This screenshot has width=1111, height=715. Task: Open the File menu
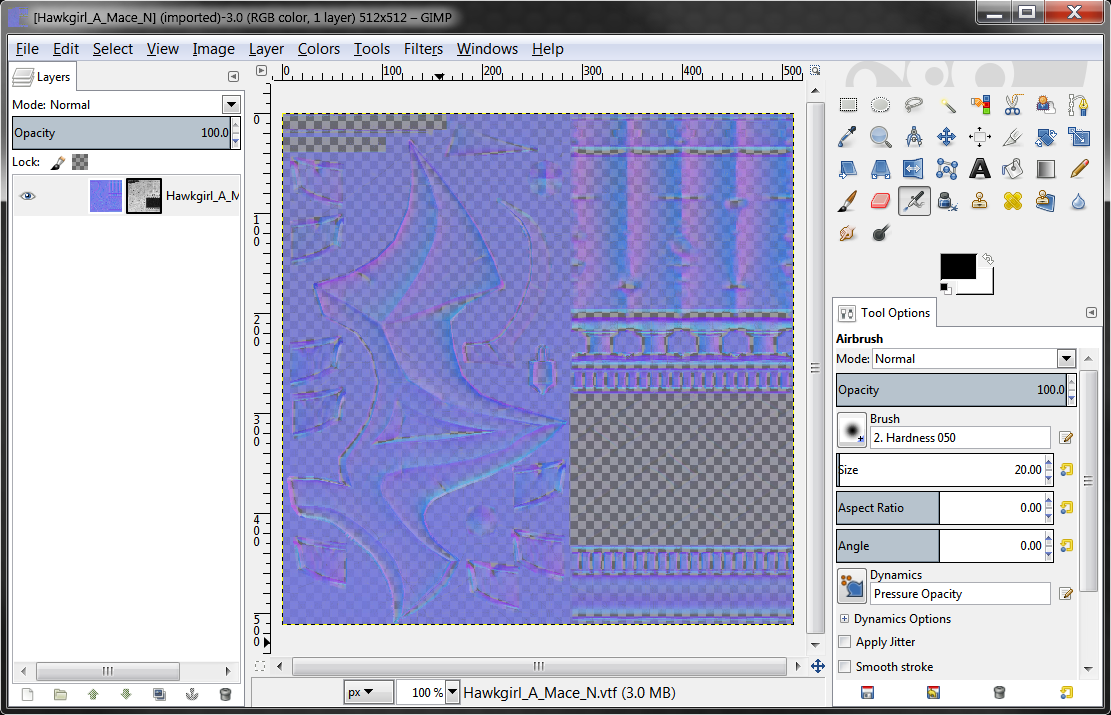pyautogui.click(x=27, y=49)
